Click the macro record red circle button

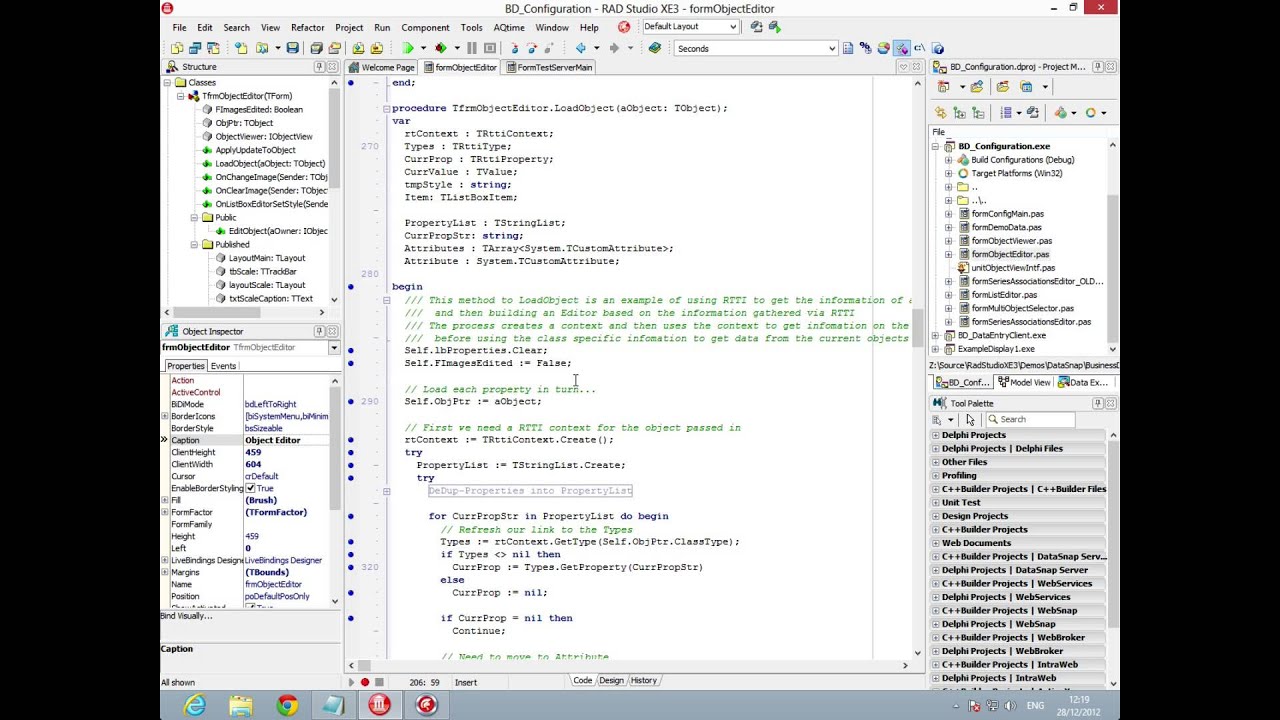[365, 682]
